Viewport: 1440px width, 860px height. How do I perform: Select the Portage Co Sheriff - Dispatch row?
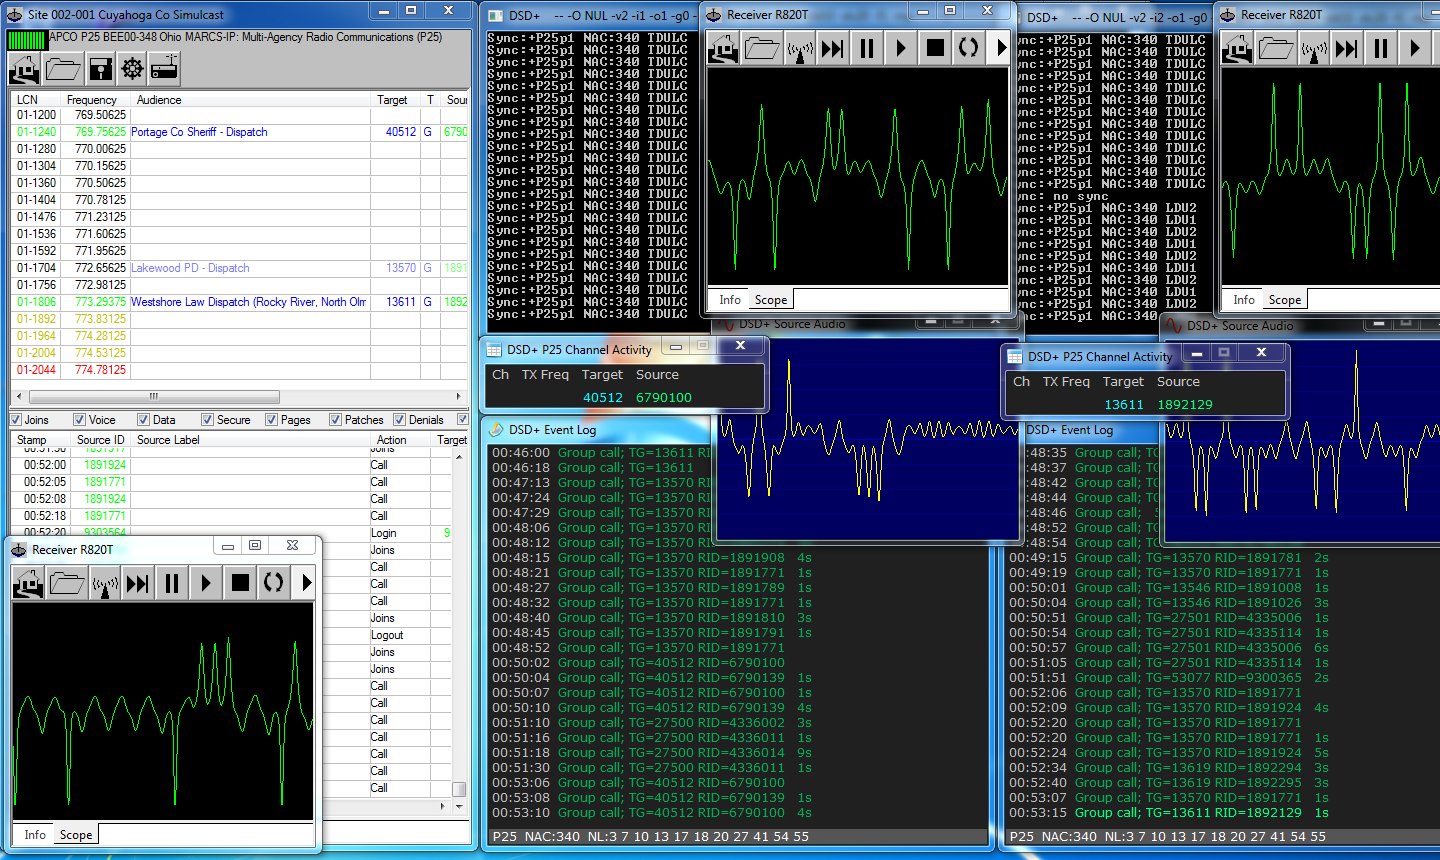point(240,132)
